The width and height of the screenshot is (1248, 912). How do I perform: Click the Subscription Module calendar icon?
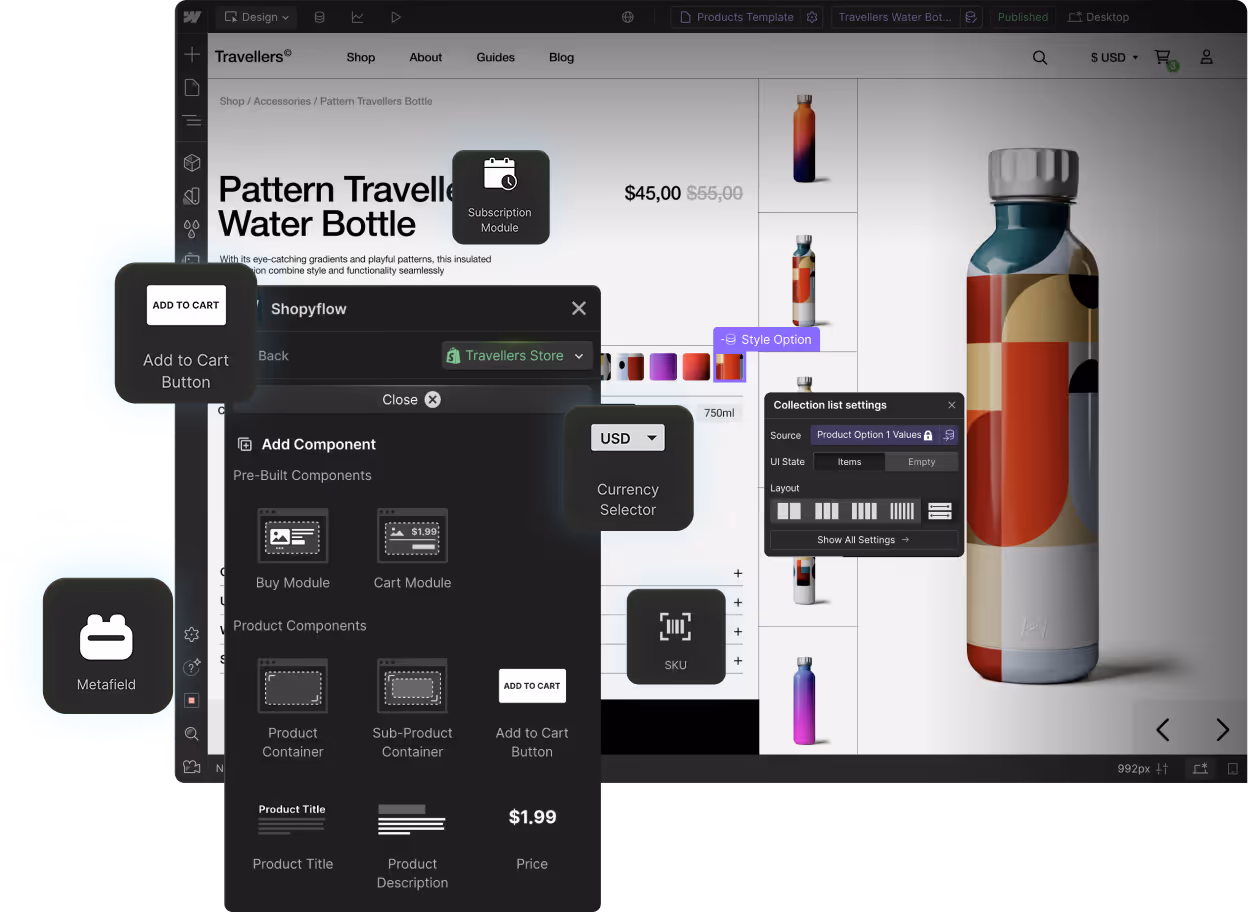(500, 174)
